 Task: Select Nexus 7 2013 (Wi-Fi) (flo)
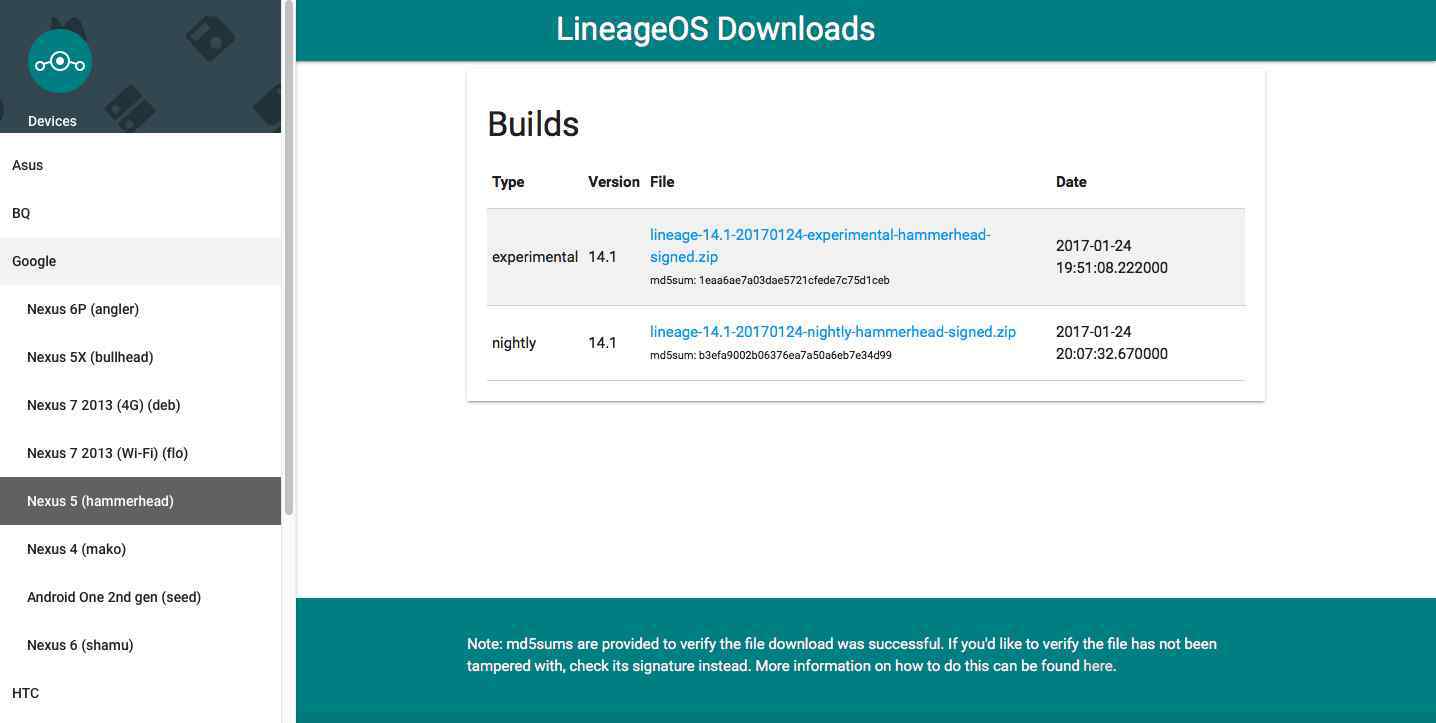pyautogui.click(x=140, y=453)
